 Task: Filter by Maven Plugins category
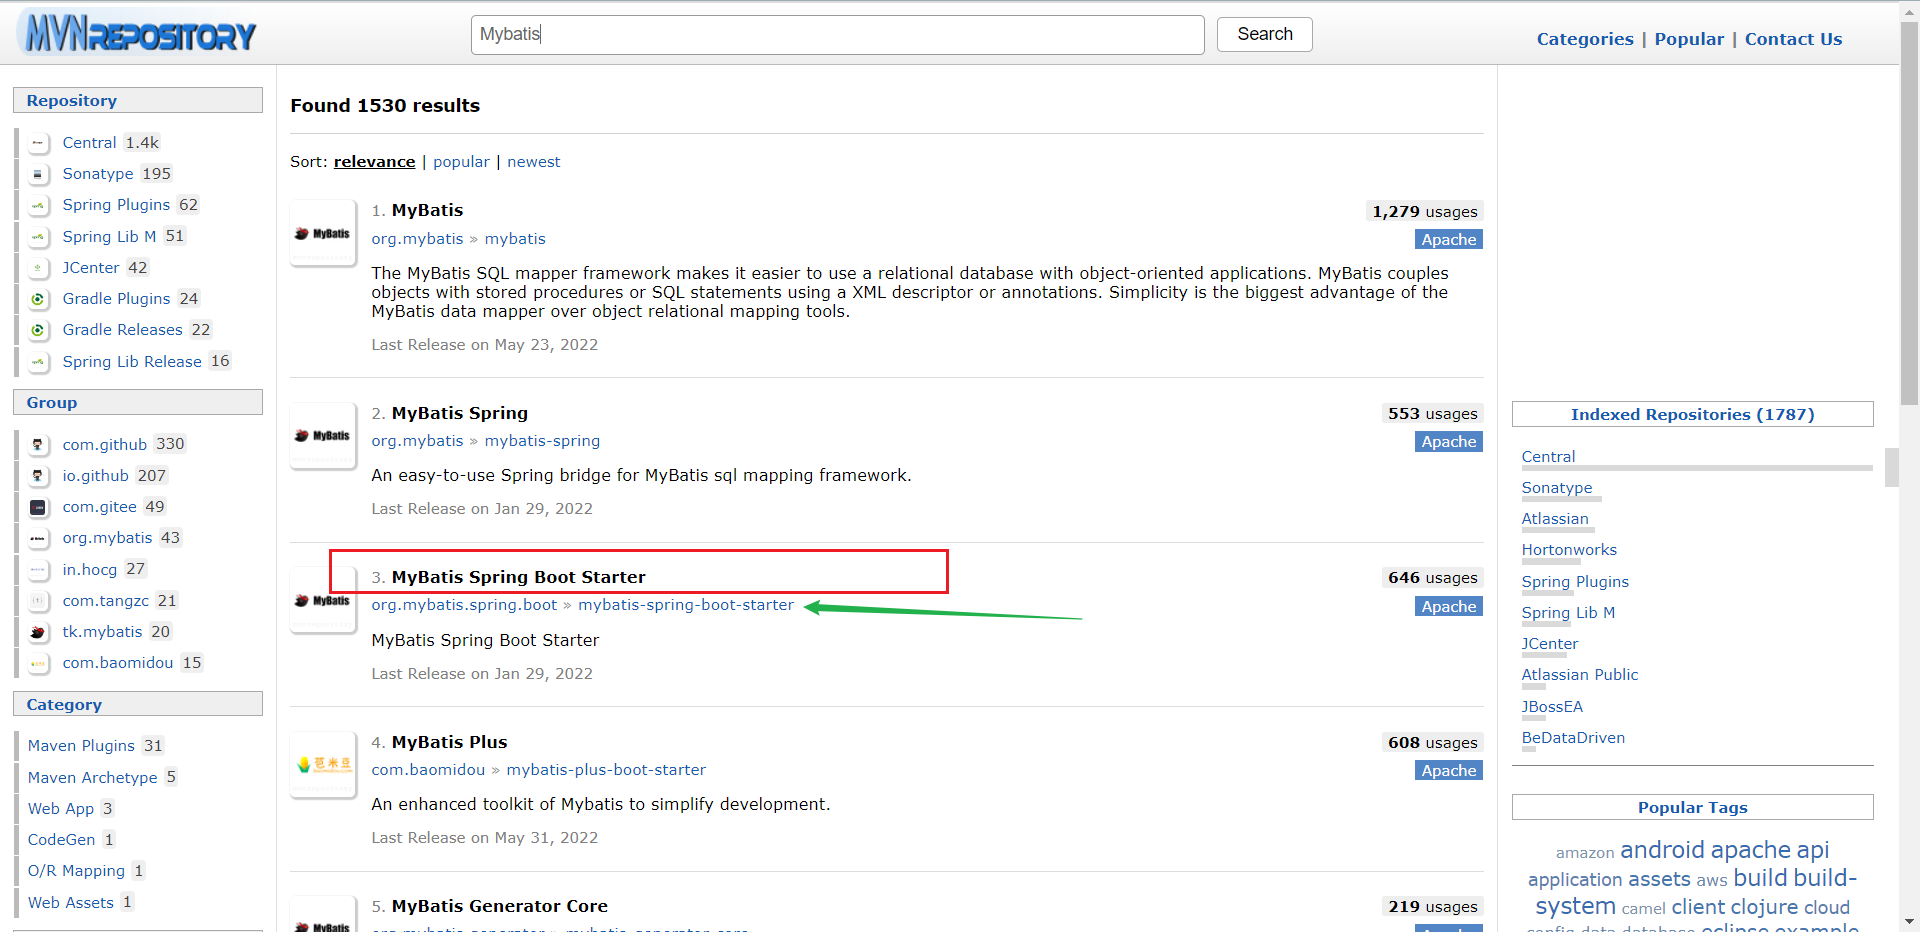coord(81,746)
